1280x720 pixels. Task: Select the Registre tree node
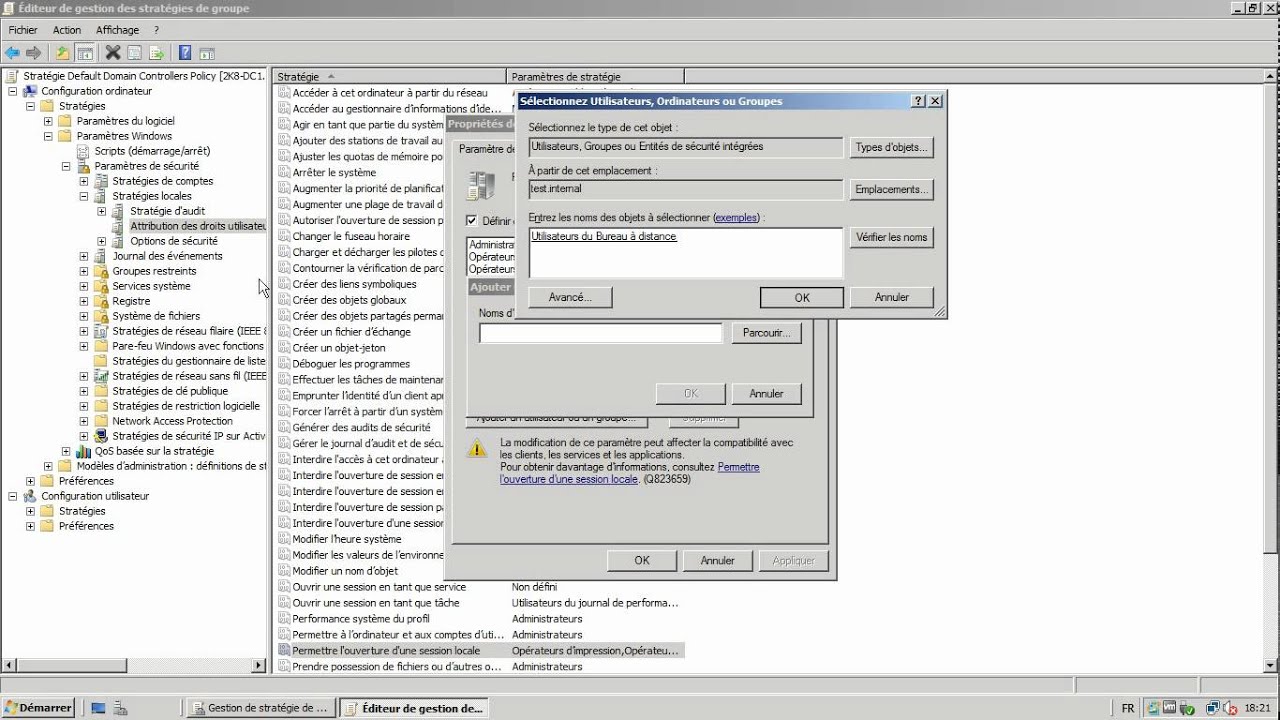[x=131, y=301]
